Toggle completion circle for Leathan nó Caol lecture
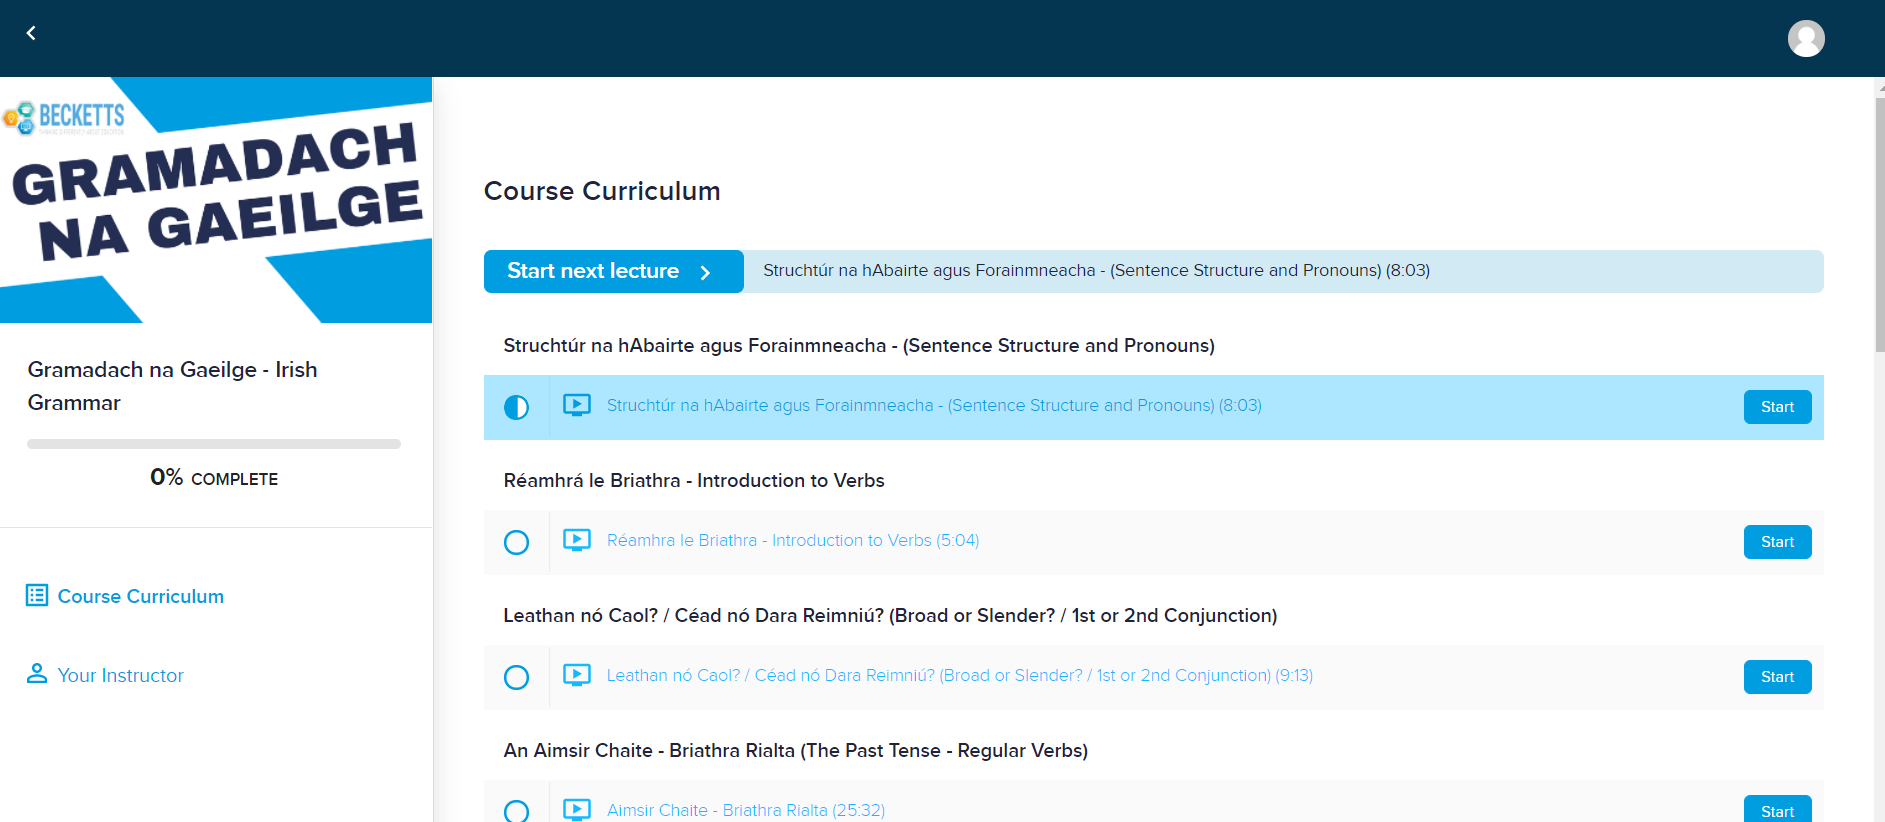The width and height of the screenshot is (1885, 822). click(x=516, y=677)
